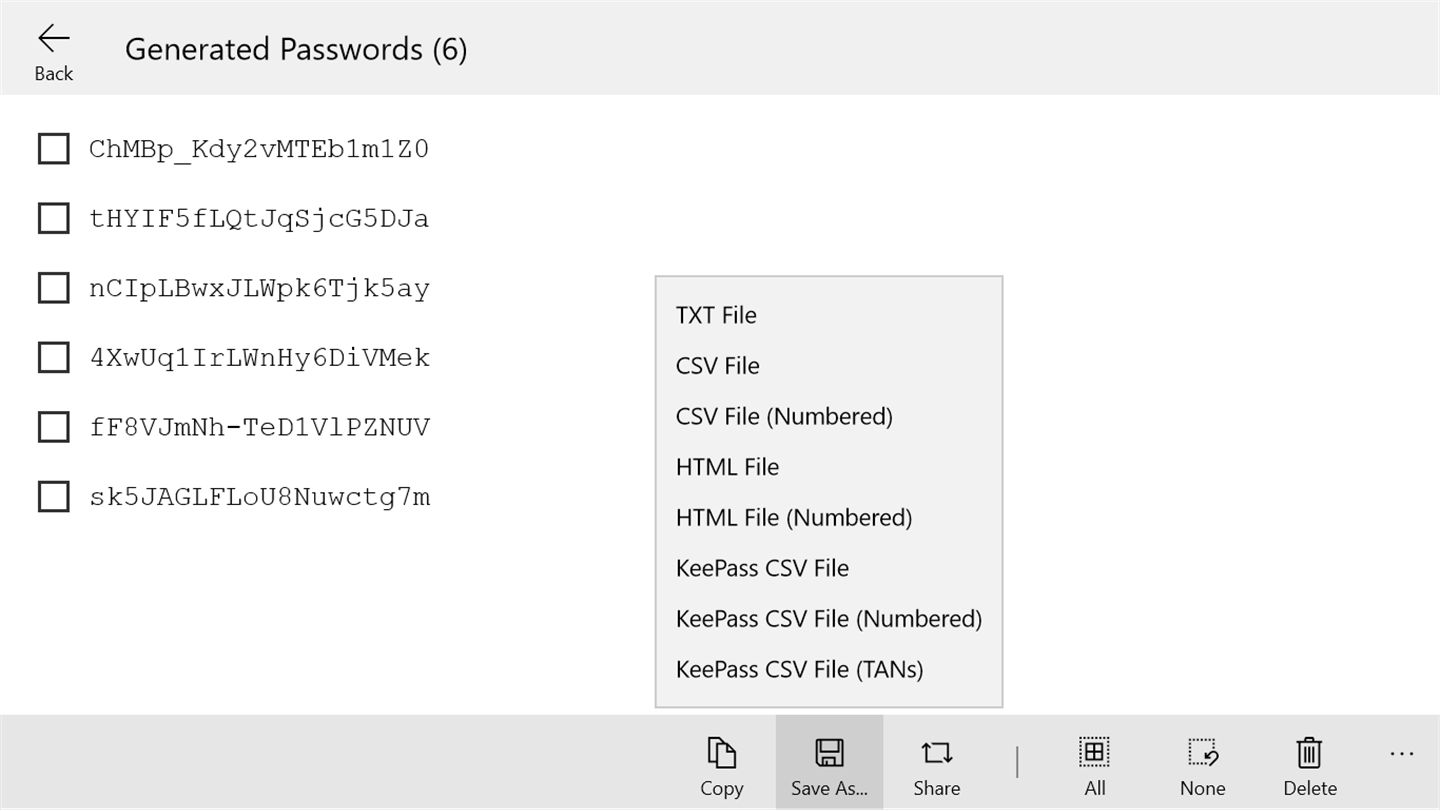Click the Select None icon
Image resolution: width=1440 pixels, height=810 pixels.
(x=1202, y=753)
